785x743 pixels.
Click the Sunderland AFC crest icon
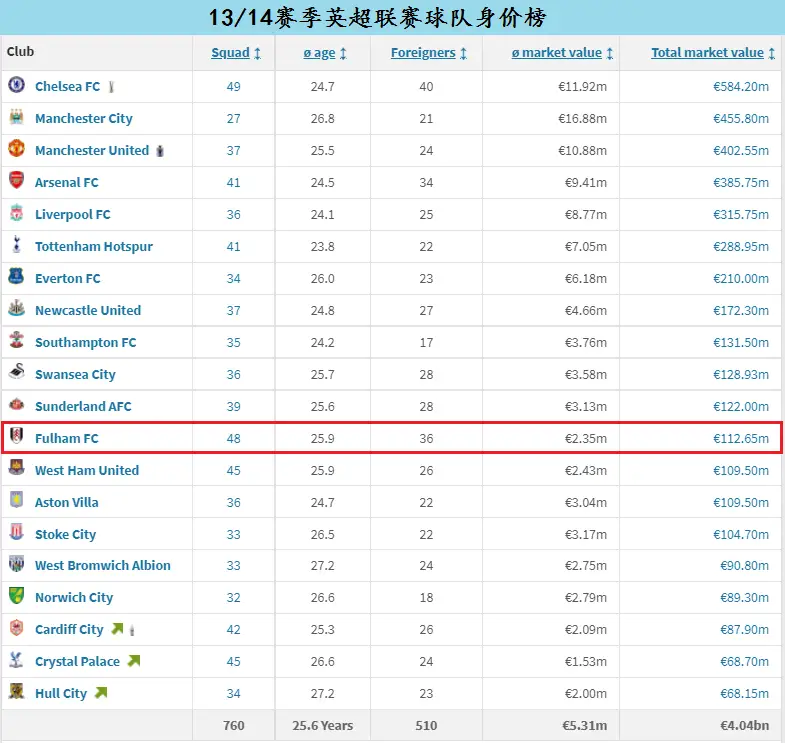tap(17, 404)
